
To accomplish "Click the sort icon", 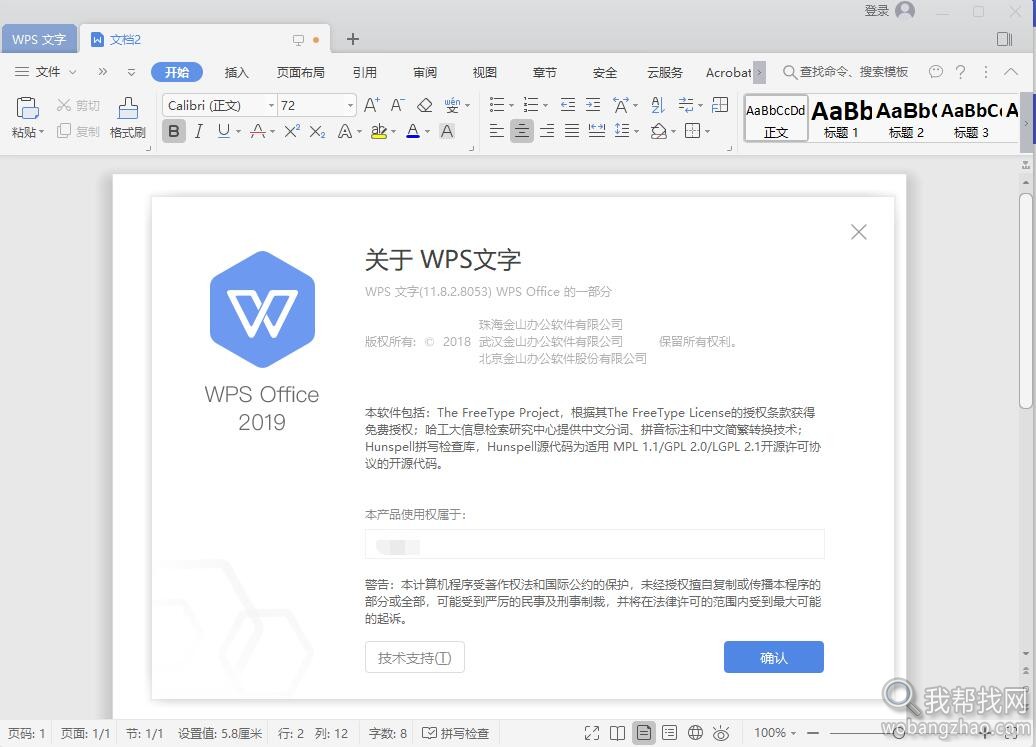I will tap(657, 105).
